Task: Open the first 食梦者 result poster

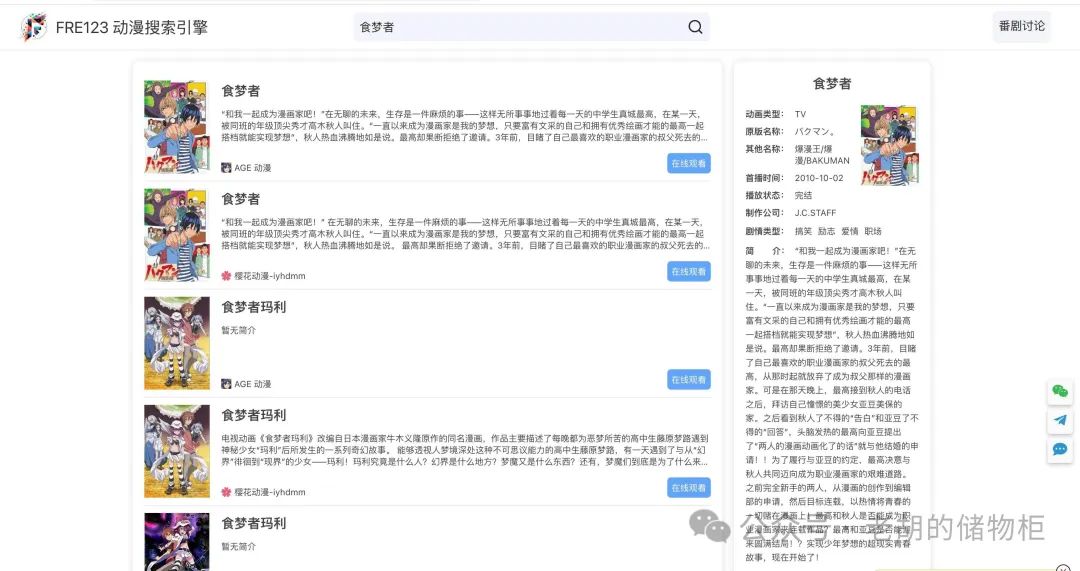Action: [176, 126]
